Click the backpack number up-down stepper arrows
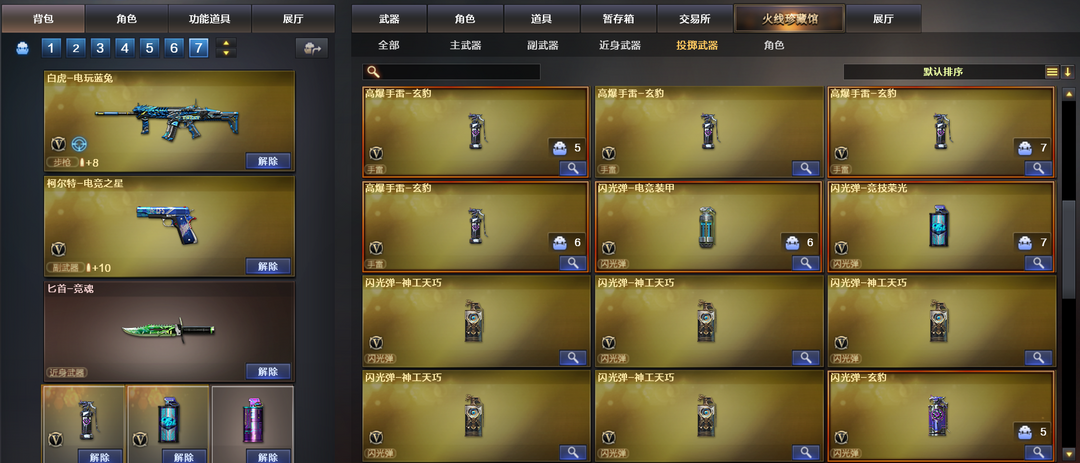This screenshot has height=463, width=1080. (x=226, y=48)
